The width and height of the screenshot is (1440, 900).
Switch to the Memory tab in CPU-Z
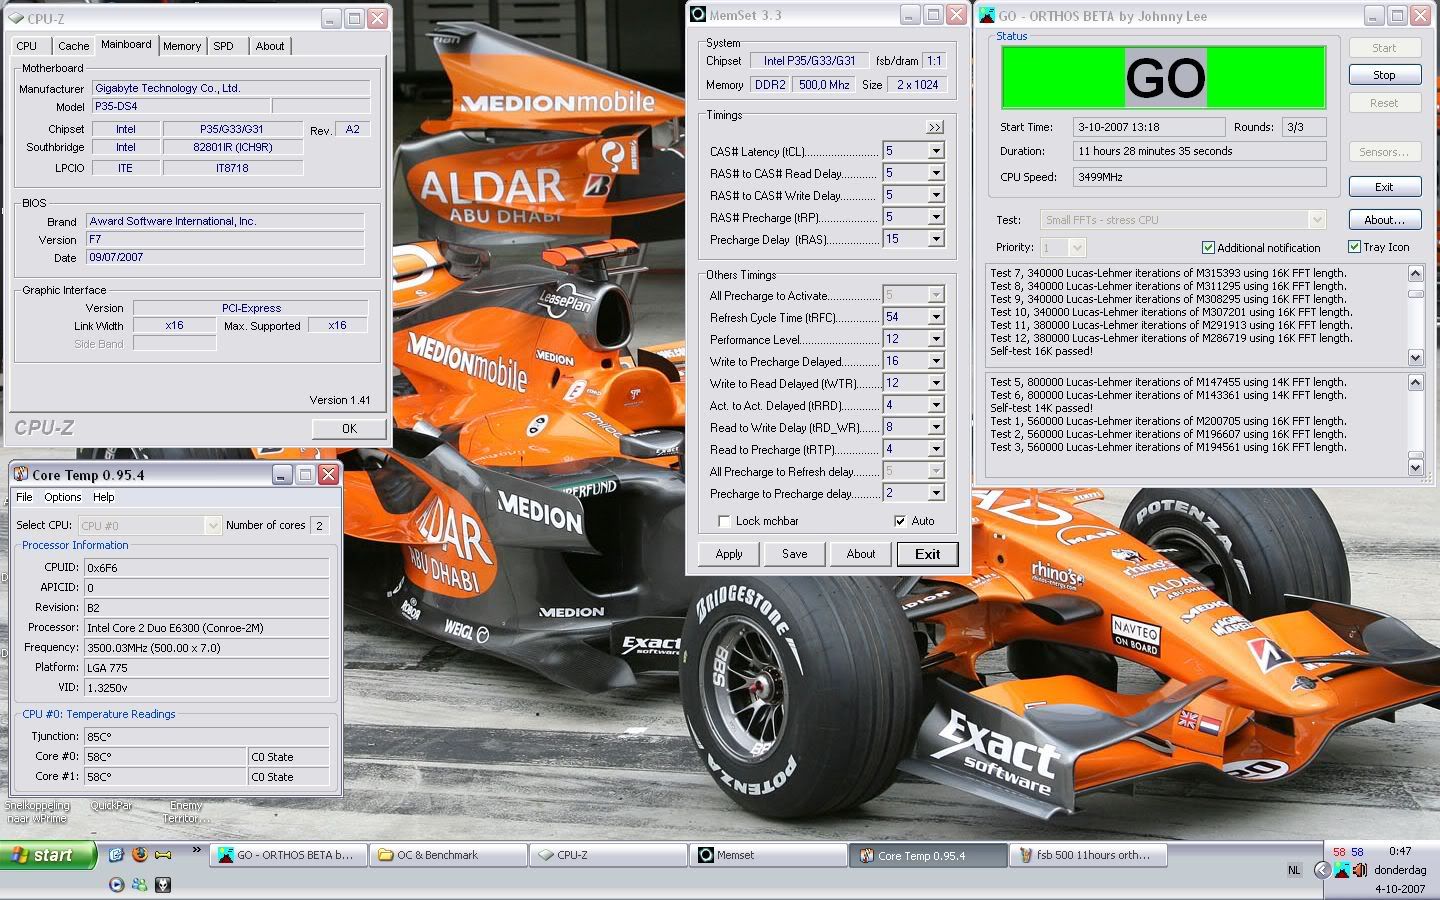182,46
